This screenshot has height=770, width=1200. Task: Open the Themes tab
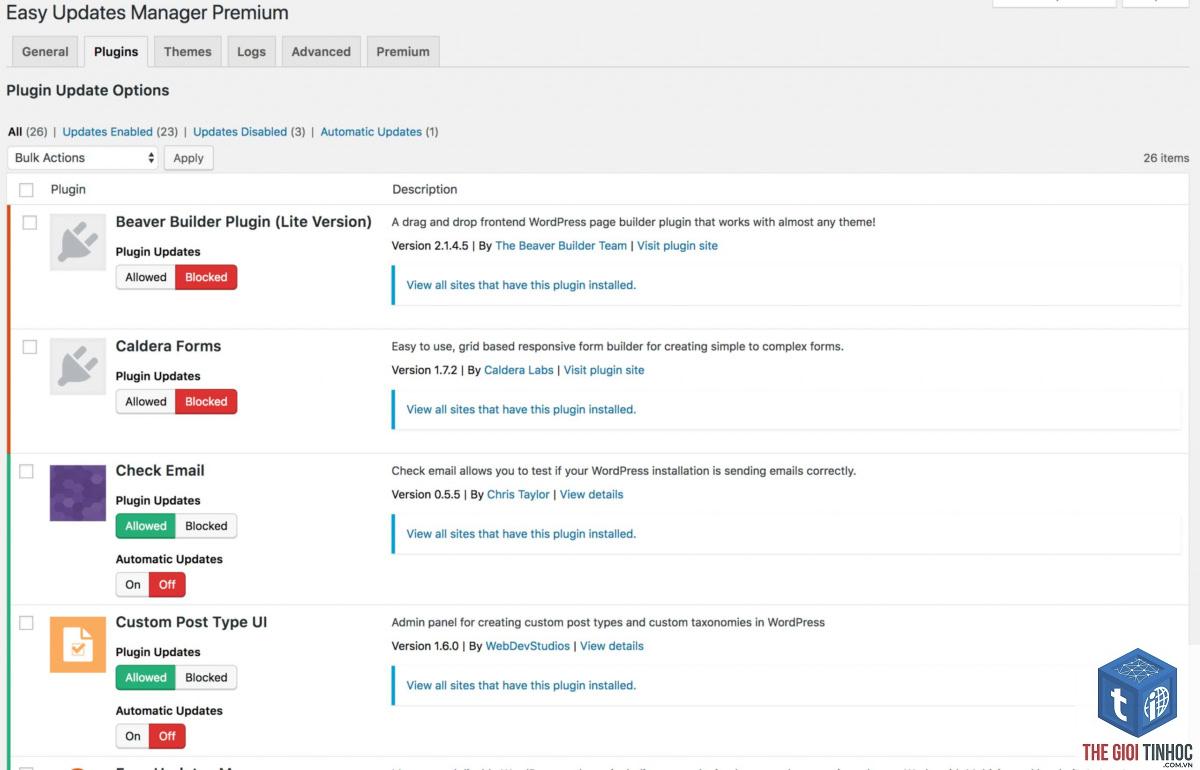click(x=188, y=52)
